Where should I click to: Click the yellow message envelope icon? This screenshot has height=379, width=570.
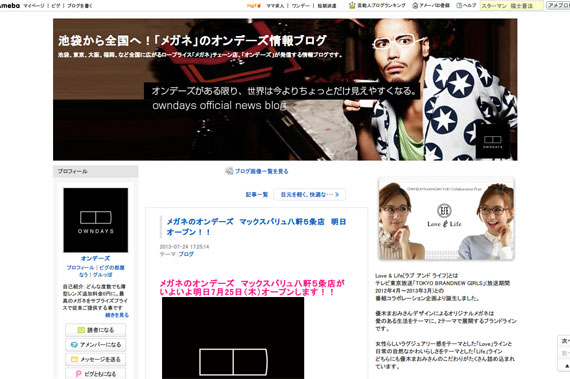click(74, 359)
